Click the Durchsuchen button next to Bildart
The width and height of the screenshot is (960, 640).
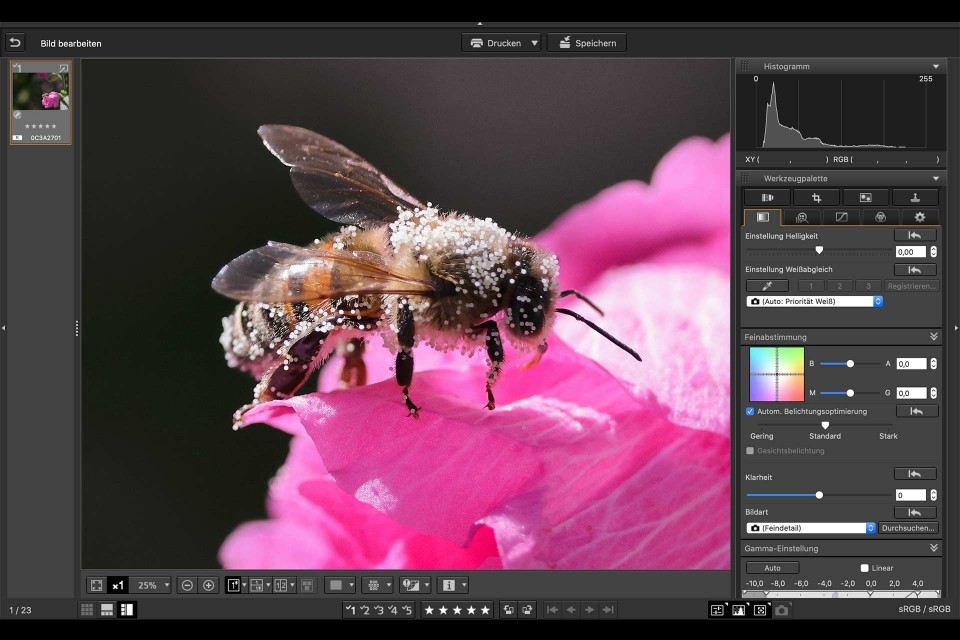click(x=909, y=527)
